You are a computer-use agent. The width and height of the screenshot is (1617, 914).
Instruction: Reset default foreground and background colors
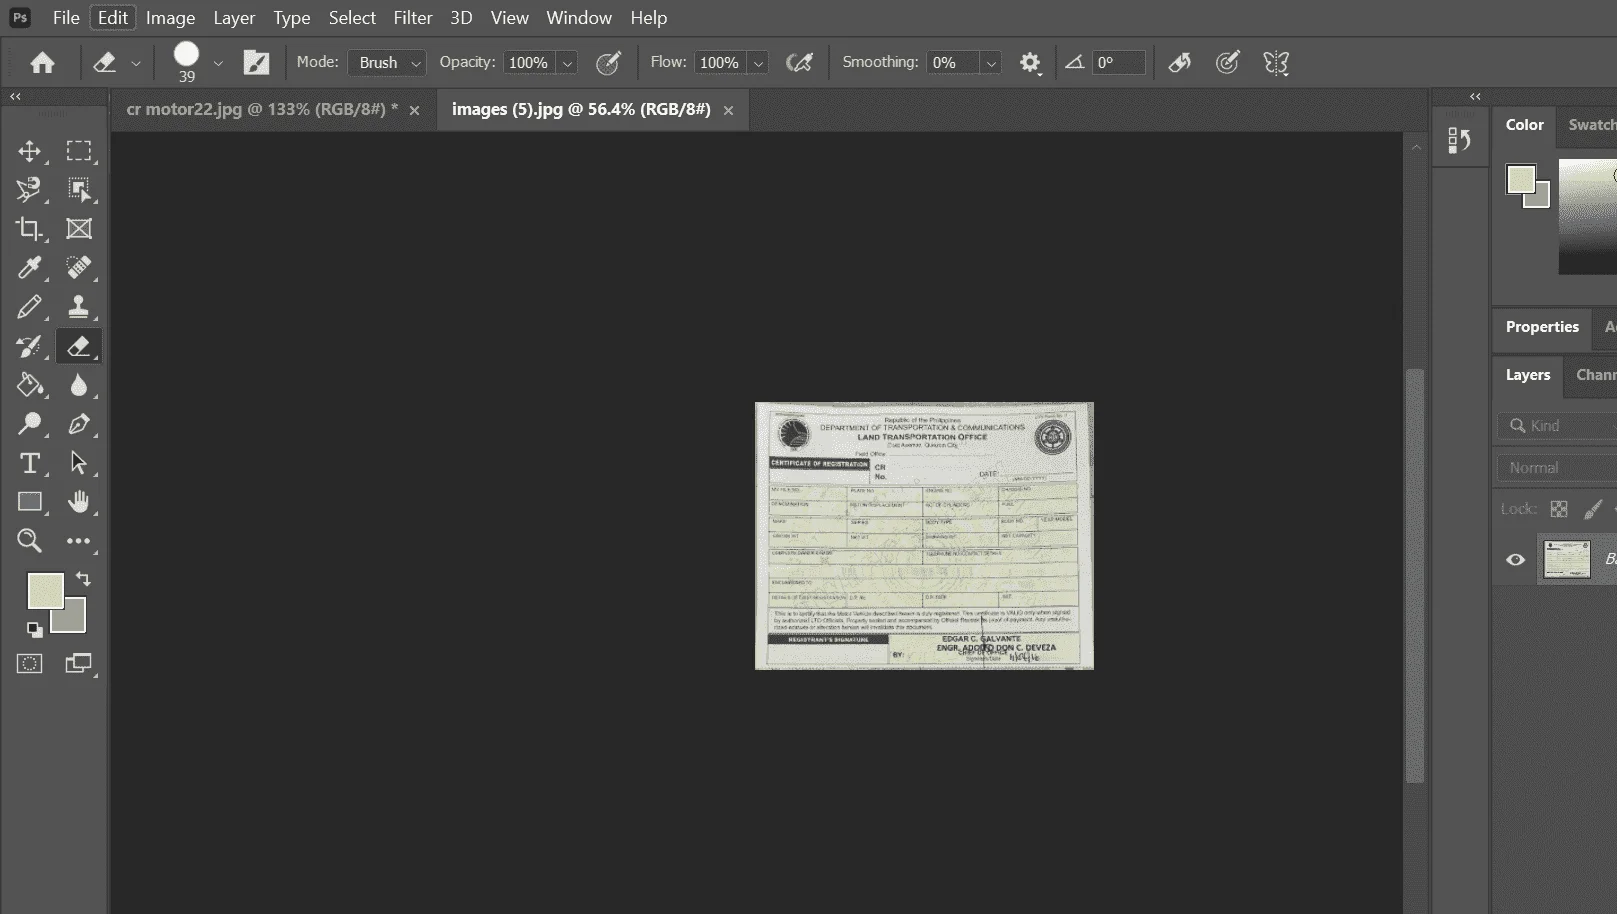point(34,629)
